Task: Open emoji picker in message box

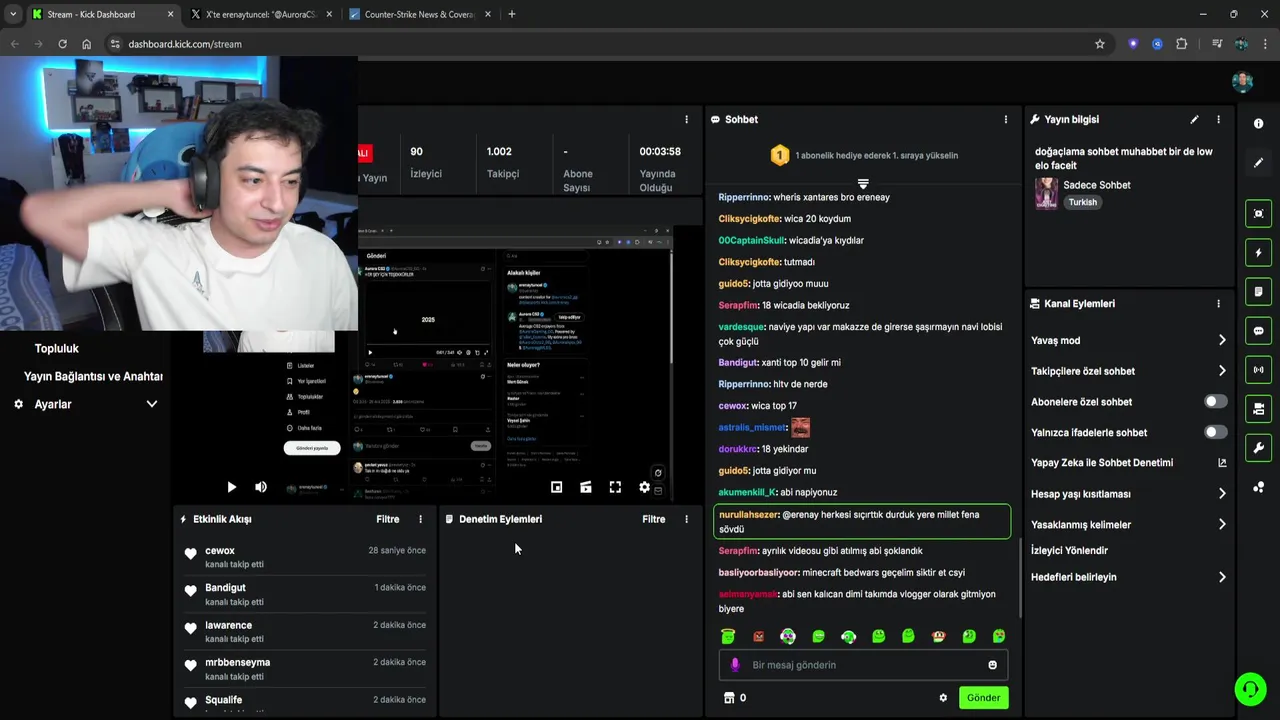Action: [992, 665]
